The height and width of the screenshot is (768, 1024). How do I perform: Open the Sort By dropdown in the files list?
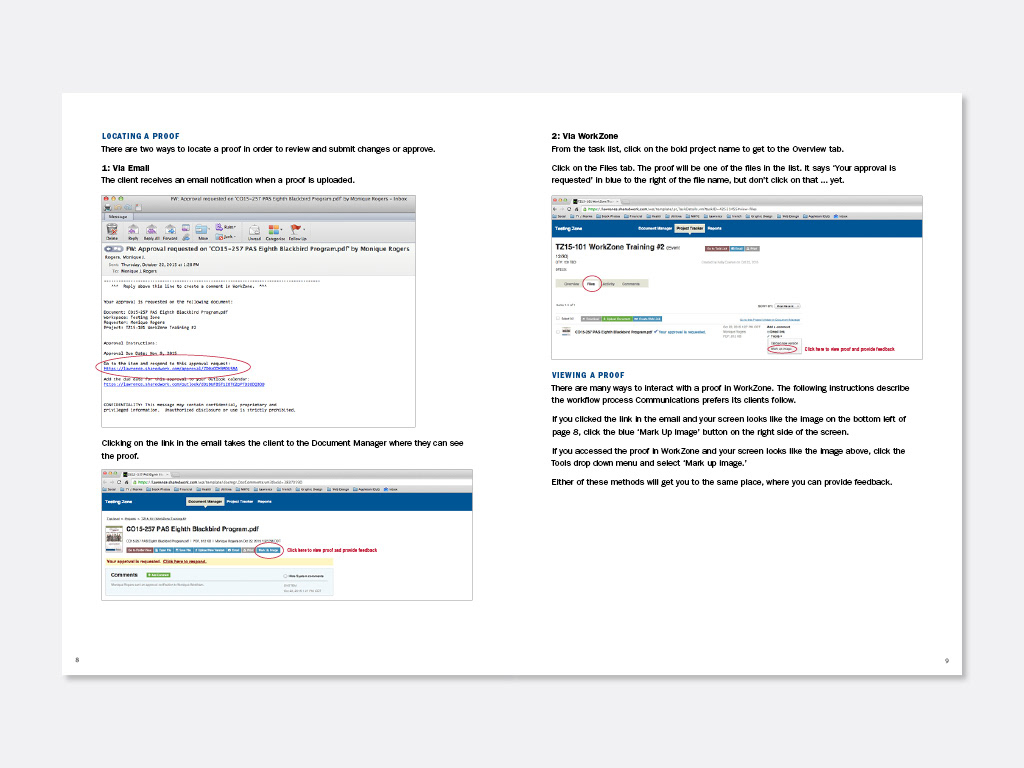pos(788,306)
